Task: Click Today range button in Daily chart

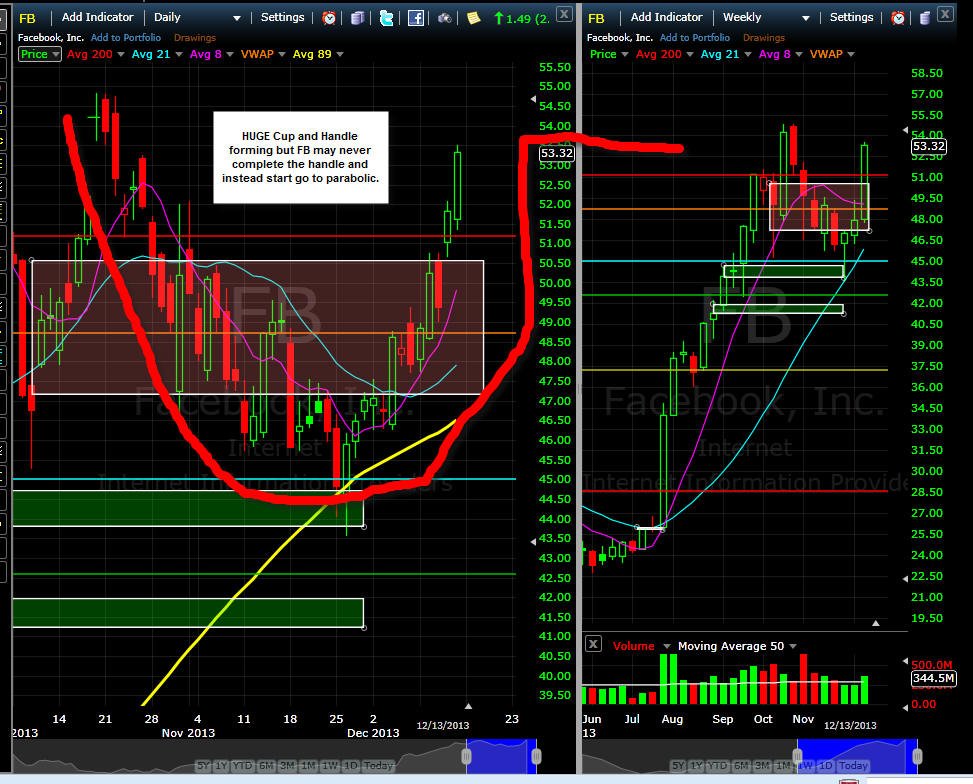Action: pos(378,765)
